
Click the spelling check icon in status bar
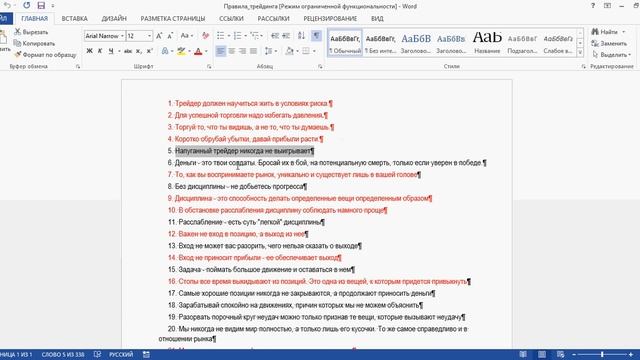tap(97, 355)
